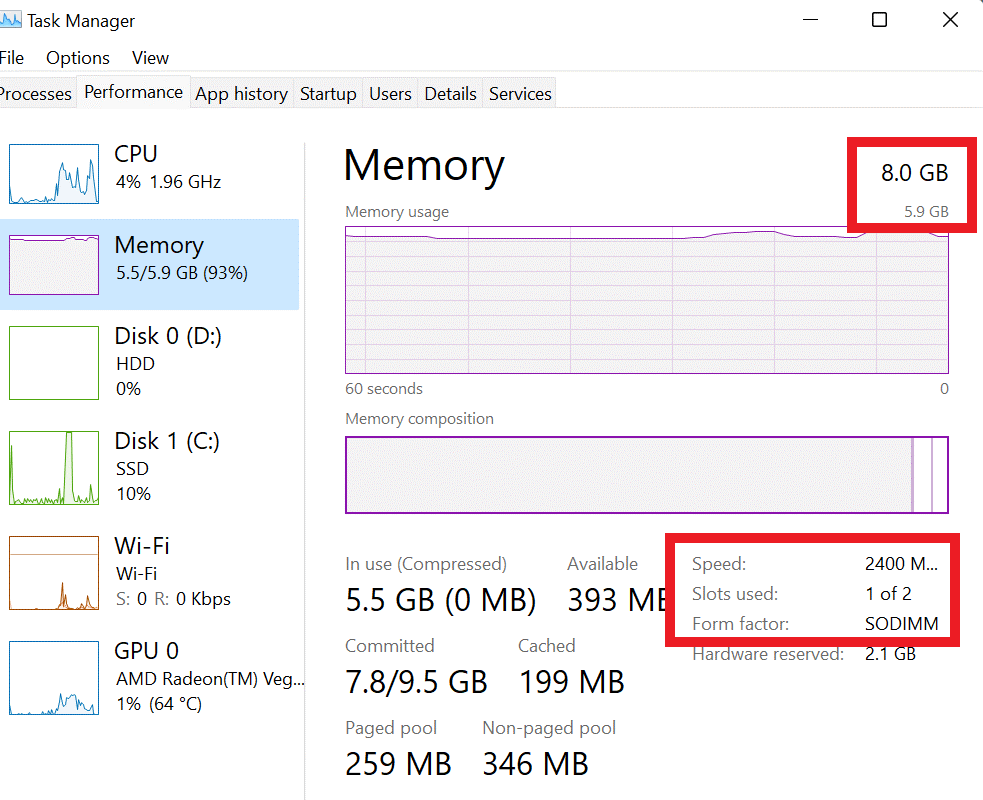Select the Services tab
983x800 pixels.
coord(519,93)
